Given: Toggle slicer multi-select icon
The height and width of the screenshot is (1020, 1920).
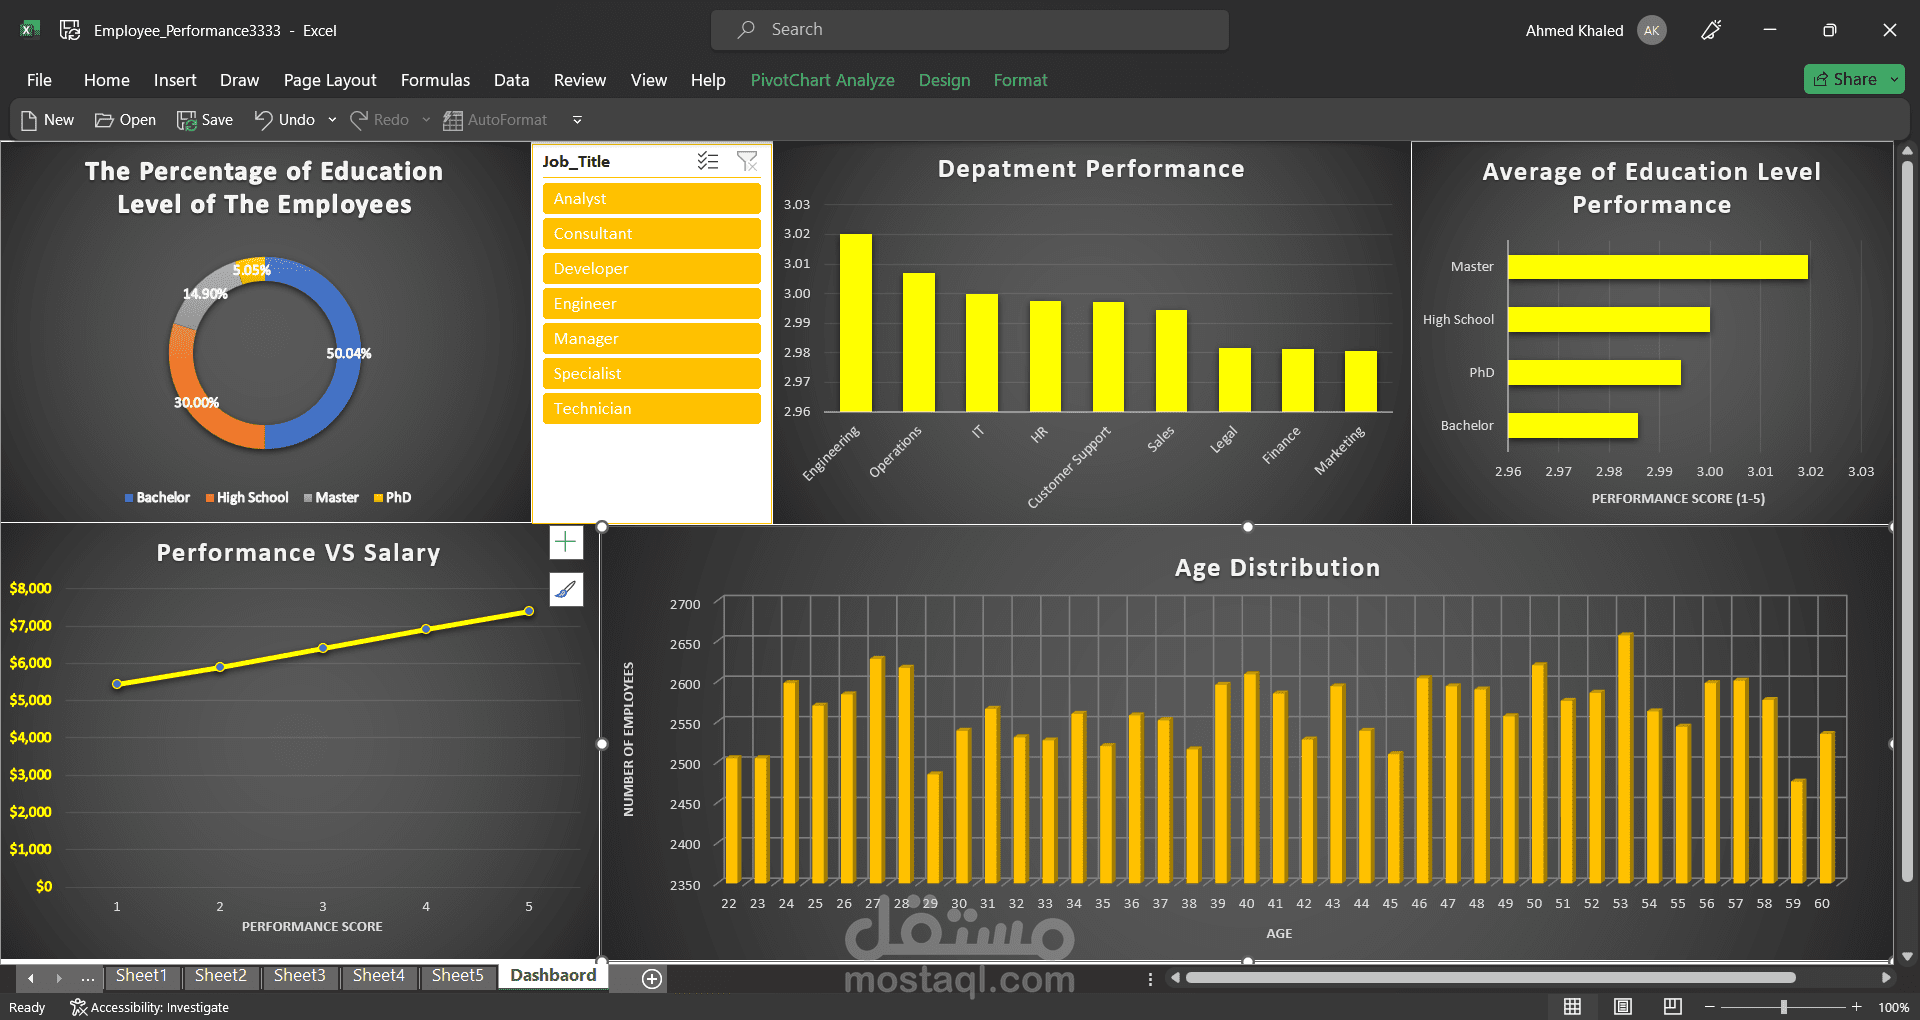Looking at the screenshot, I should (x=708, y=161).
